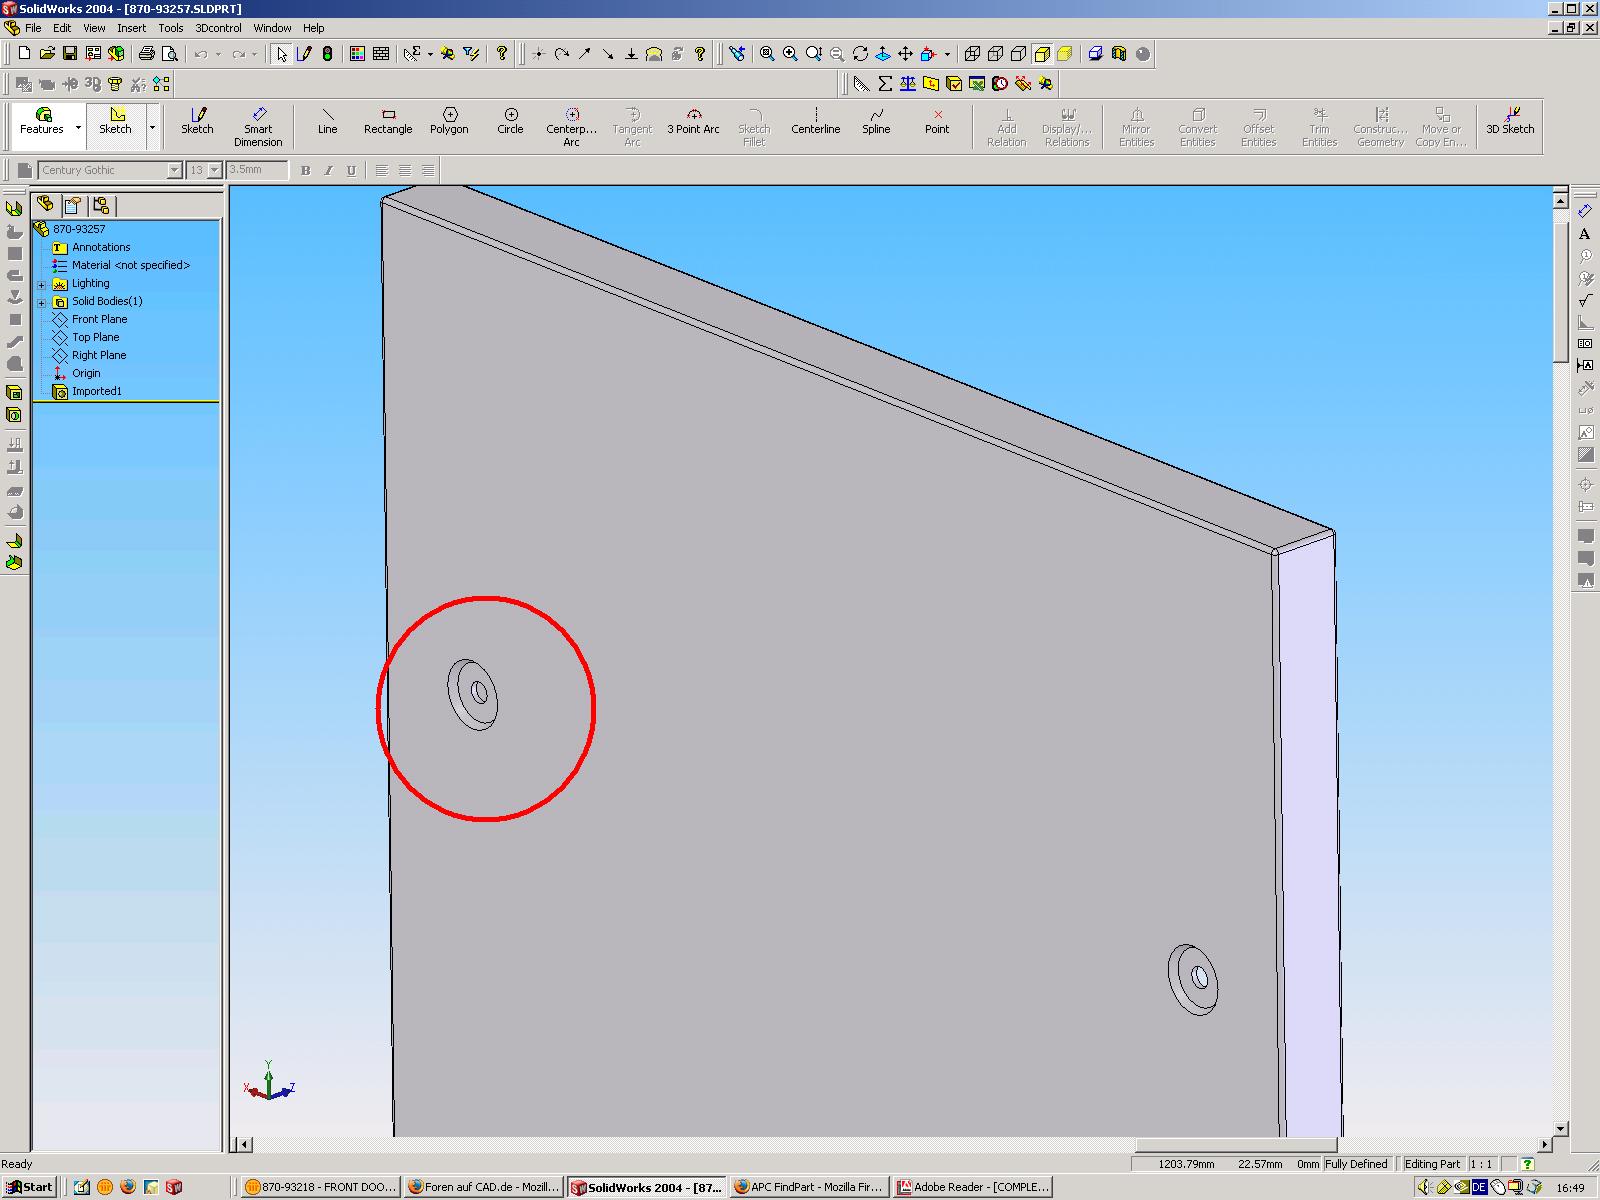1600x1200 pixels.
Task: Switch to the PropertyManager tab
Action: point(73,206)
